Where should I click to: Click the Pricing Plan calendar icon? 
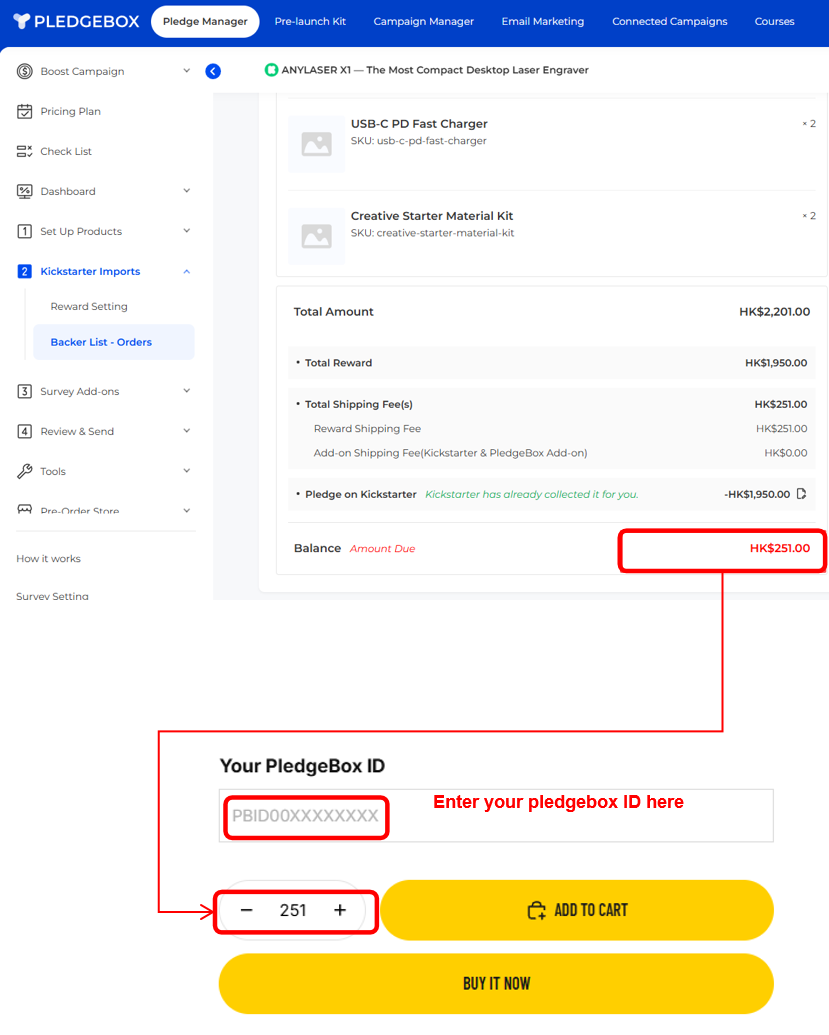point(24,111)
